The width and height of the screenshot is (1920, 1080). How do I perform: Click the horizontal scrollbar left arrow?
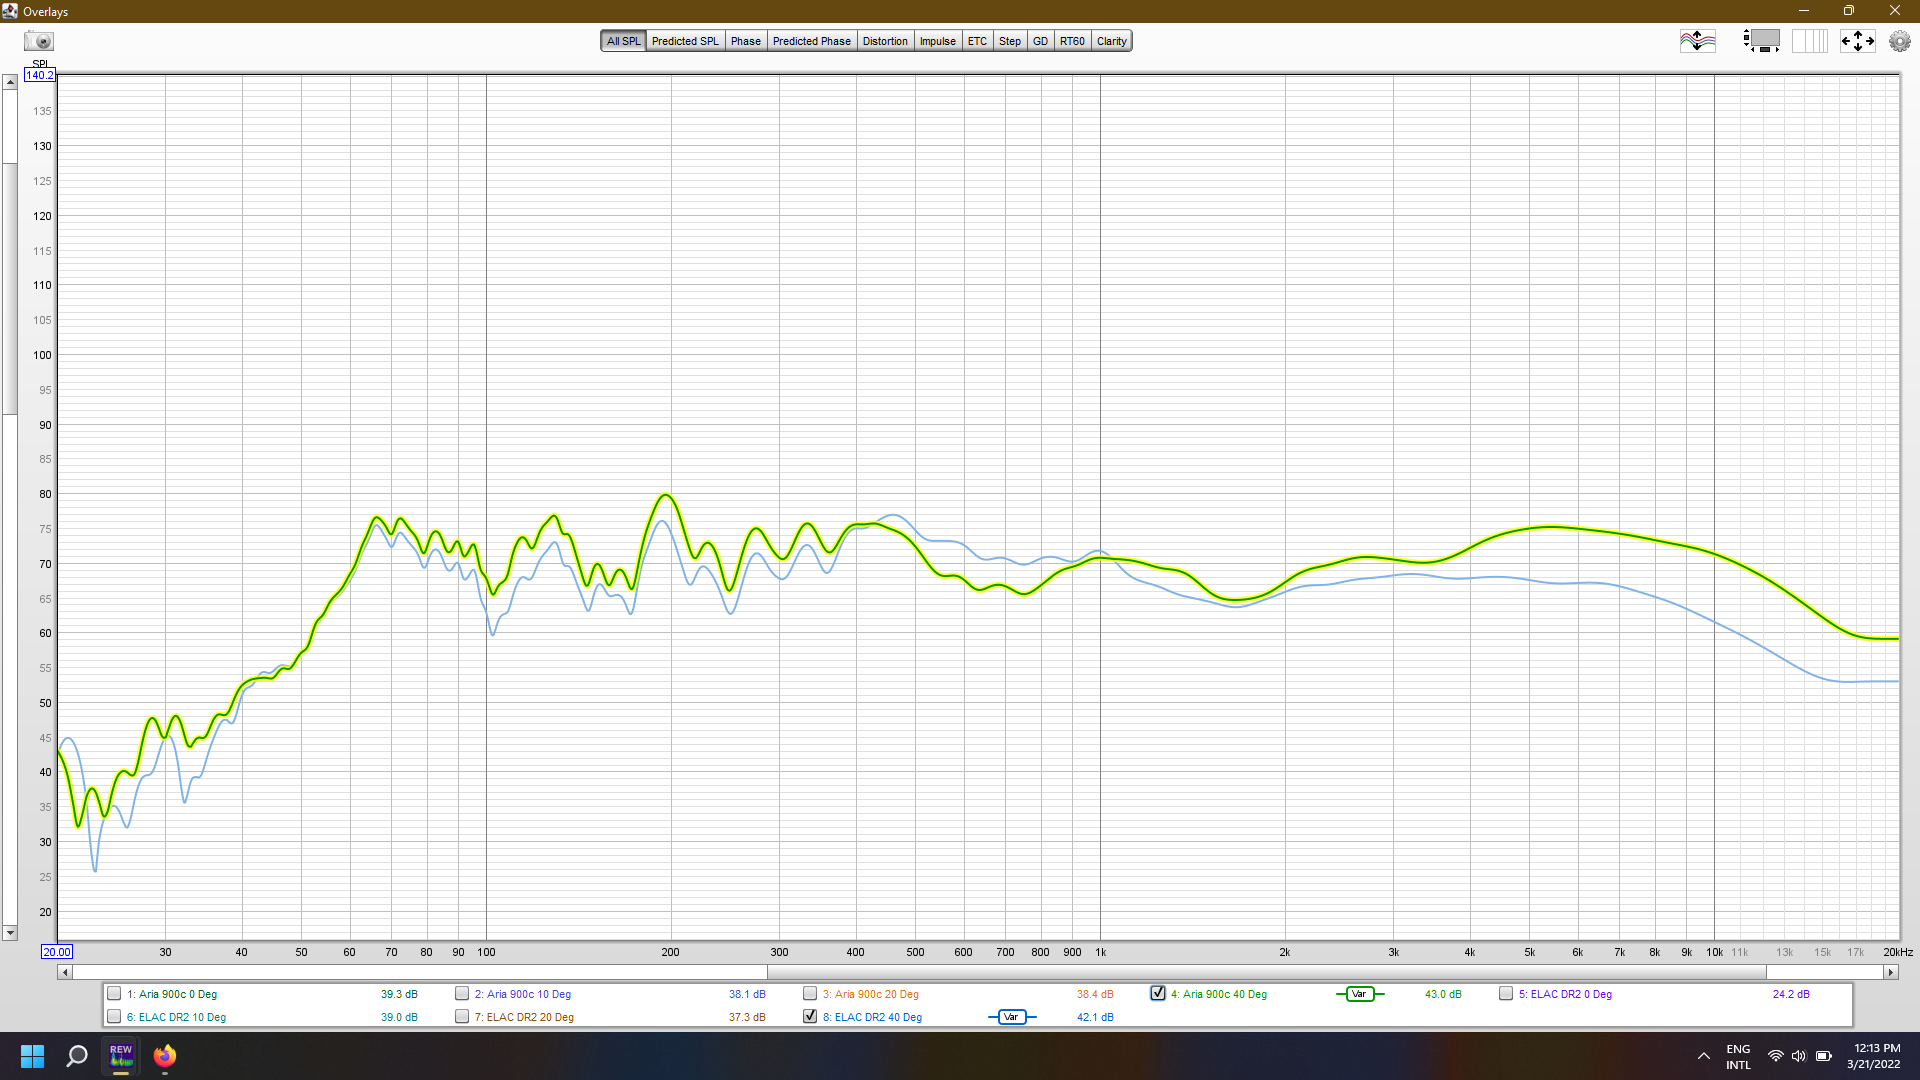(x=65, y=972)
